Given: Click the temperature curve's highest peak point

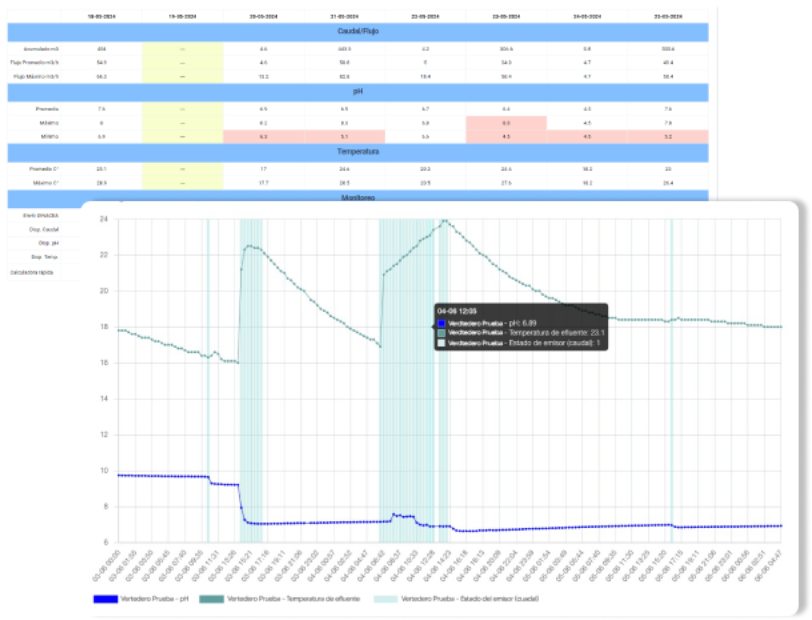Looking at the screenshot, I should pos(444,221).
